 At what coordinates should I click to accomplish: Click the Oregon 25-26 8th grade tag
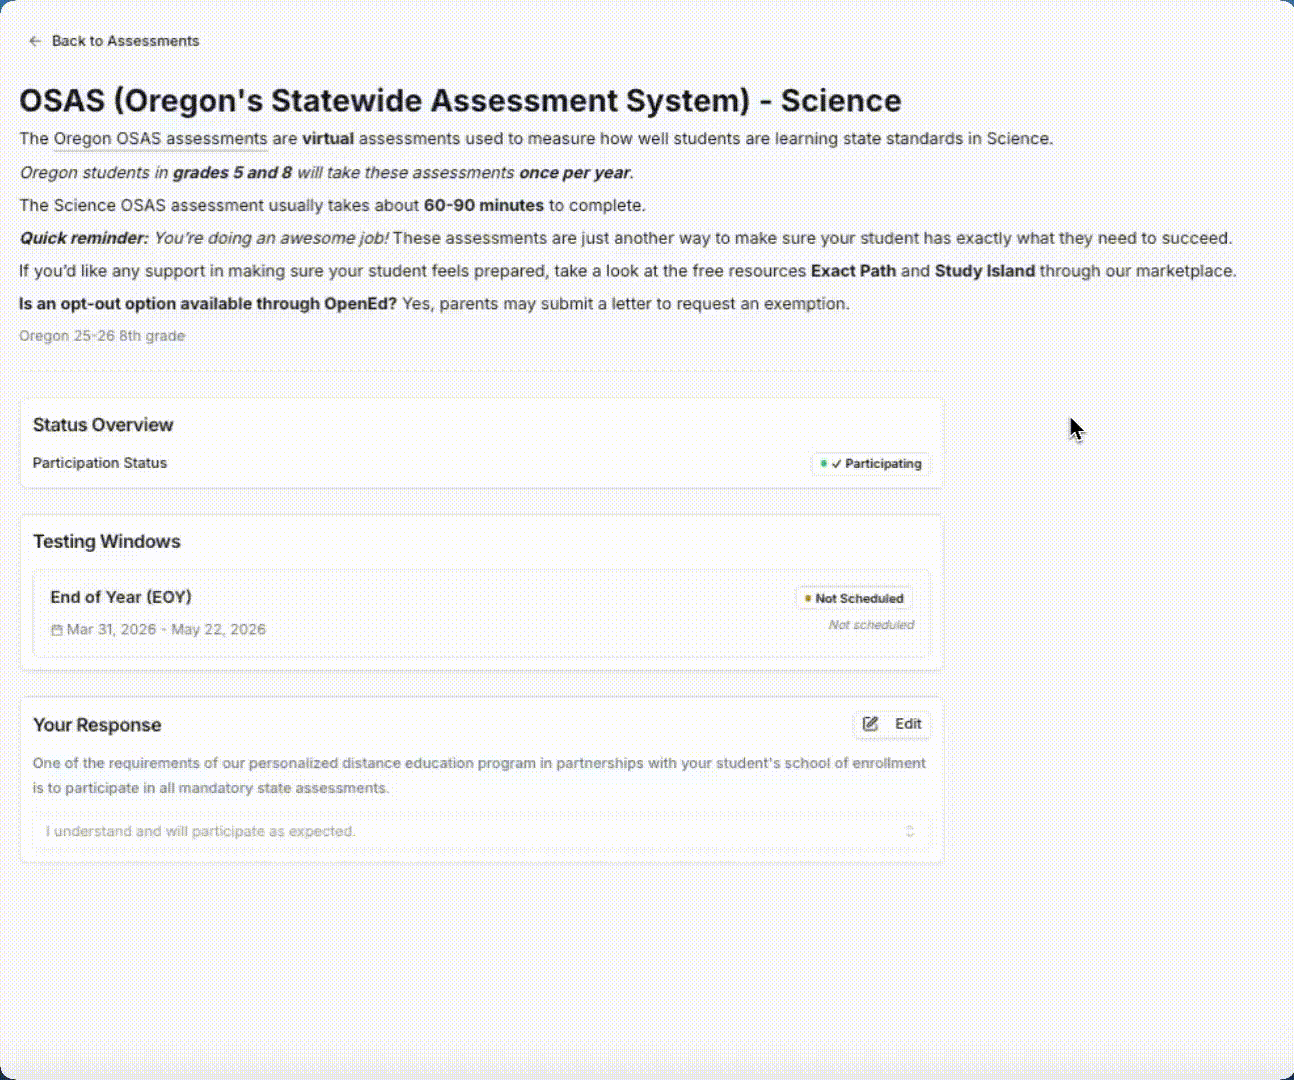pos(102,336)
